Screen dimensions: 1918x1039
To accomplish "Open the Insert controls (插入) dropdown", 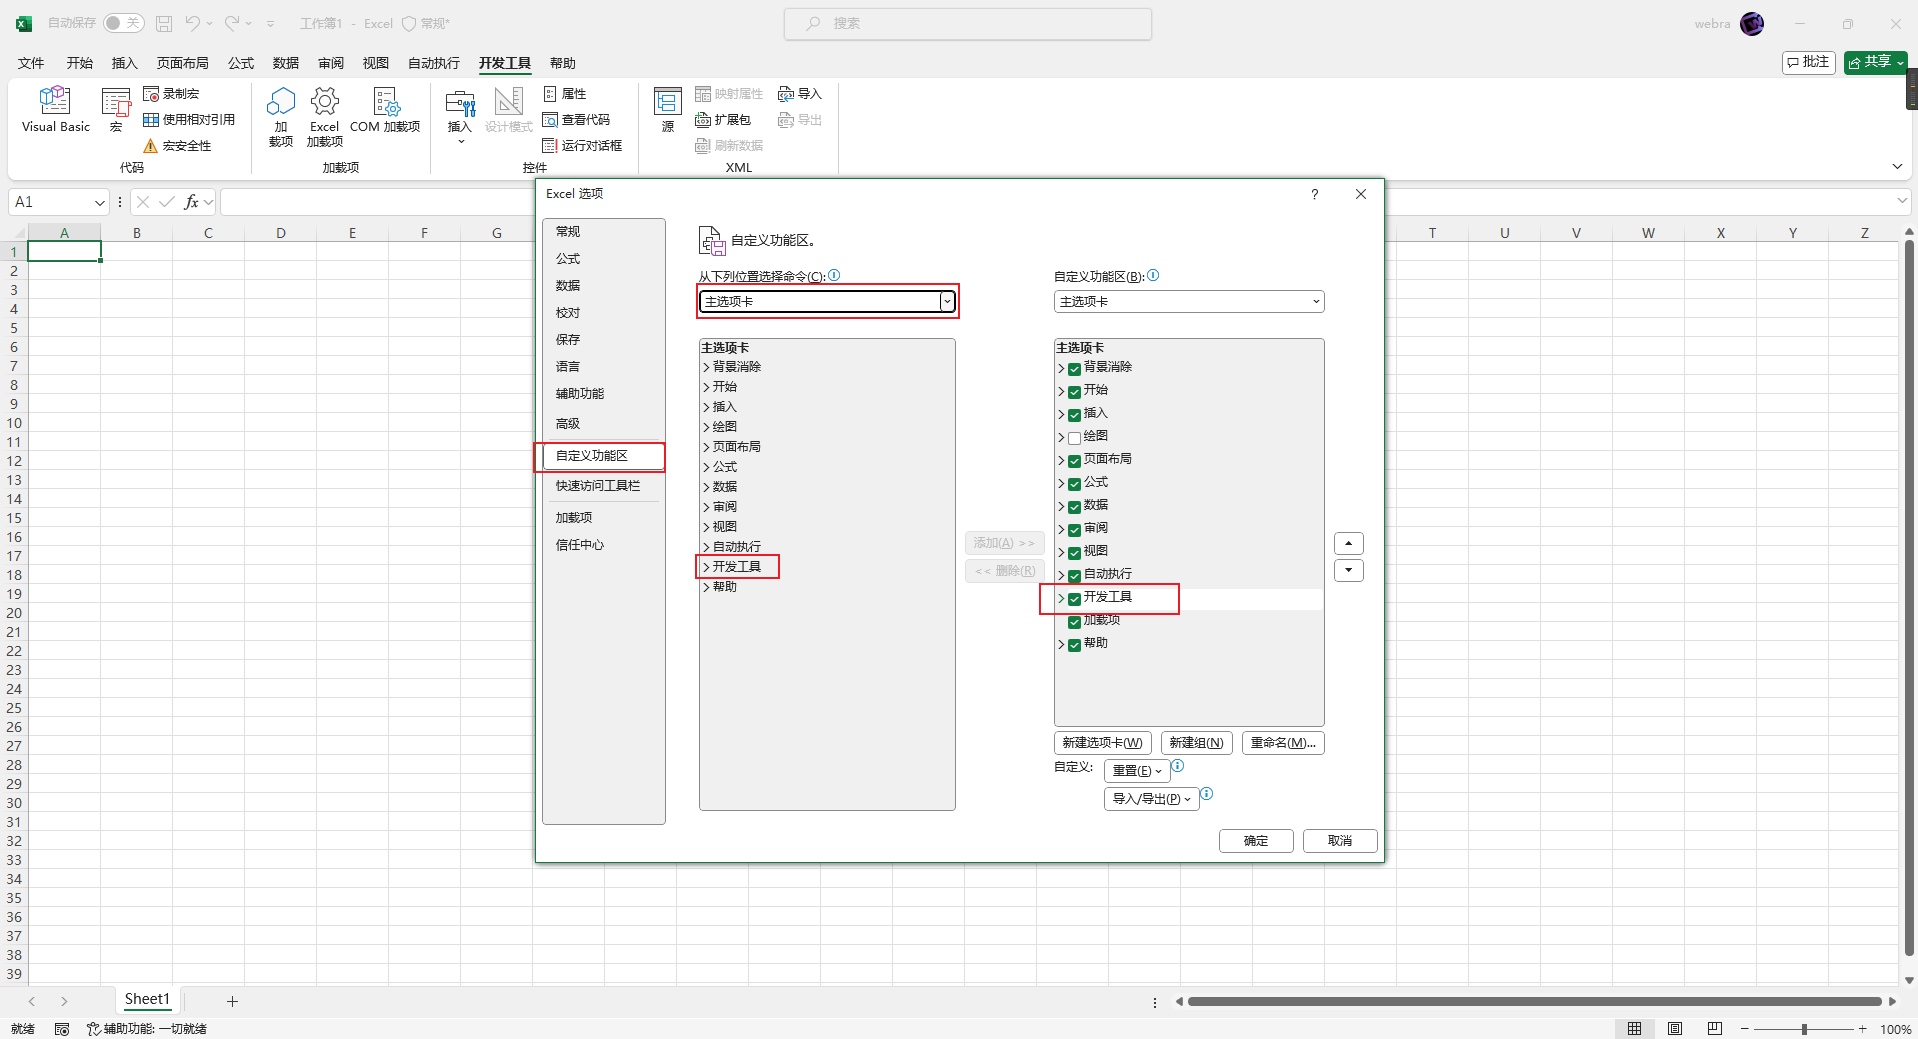I will coord(460,117).
